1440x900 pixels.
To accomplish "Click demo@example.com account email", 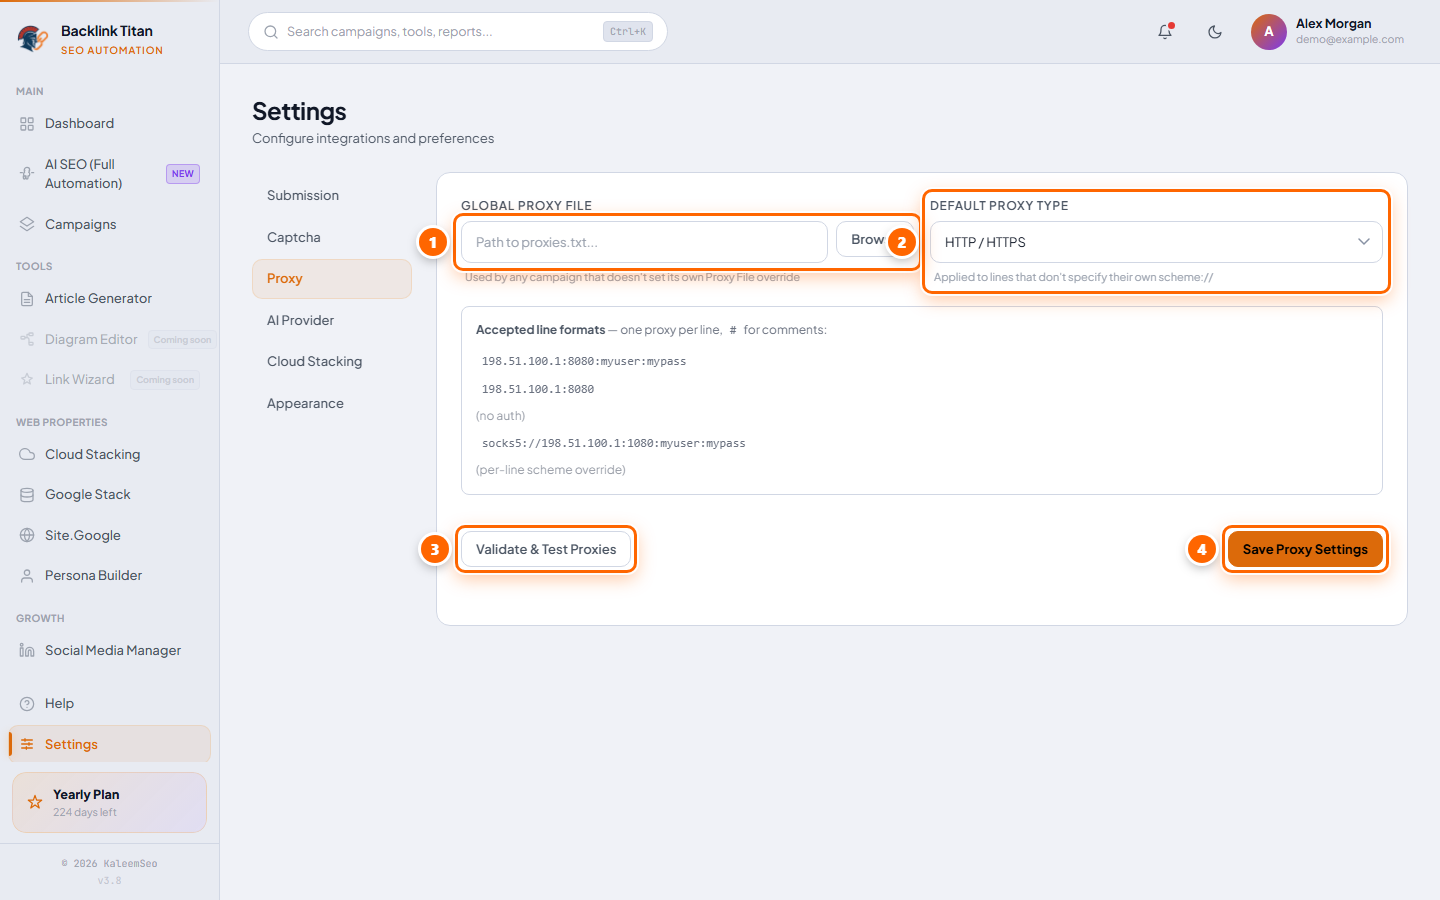I will 1350,40.
